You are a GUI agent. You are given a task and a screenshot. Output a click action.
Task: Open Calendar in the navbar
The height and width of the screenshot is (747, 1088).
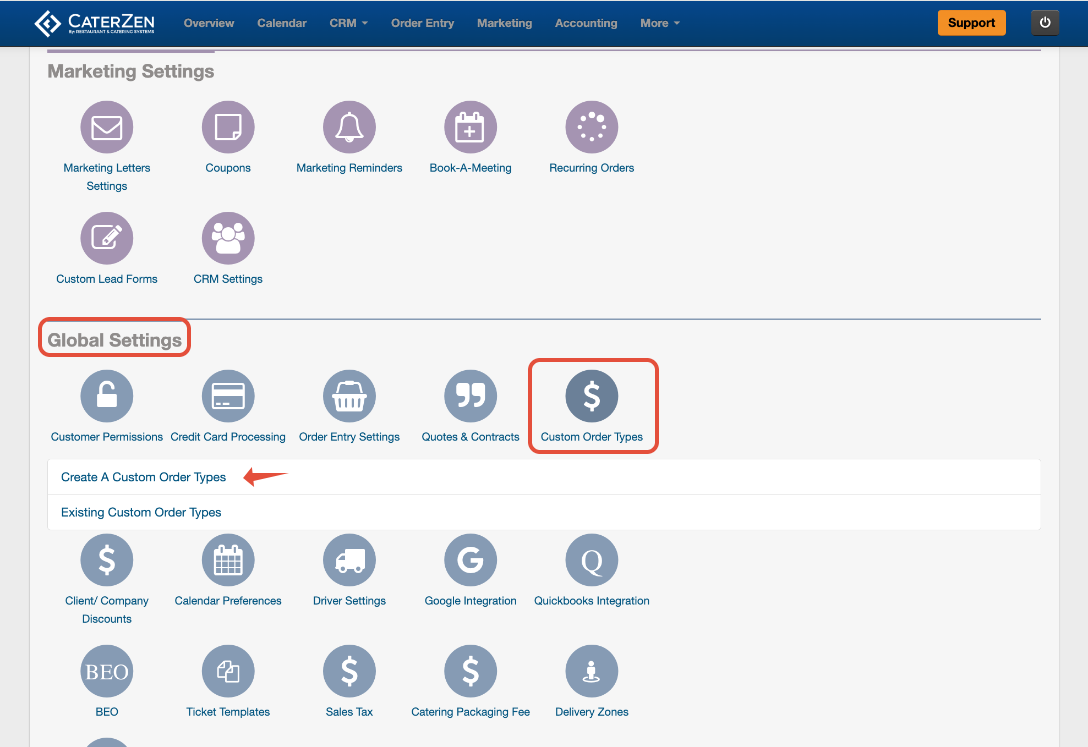point(282,23)
